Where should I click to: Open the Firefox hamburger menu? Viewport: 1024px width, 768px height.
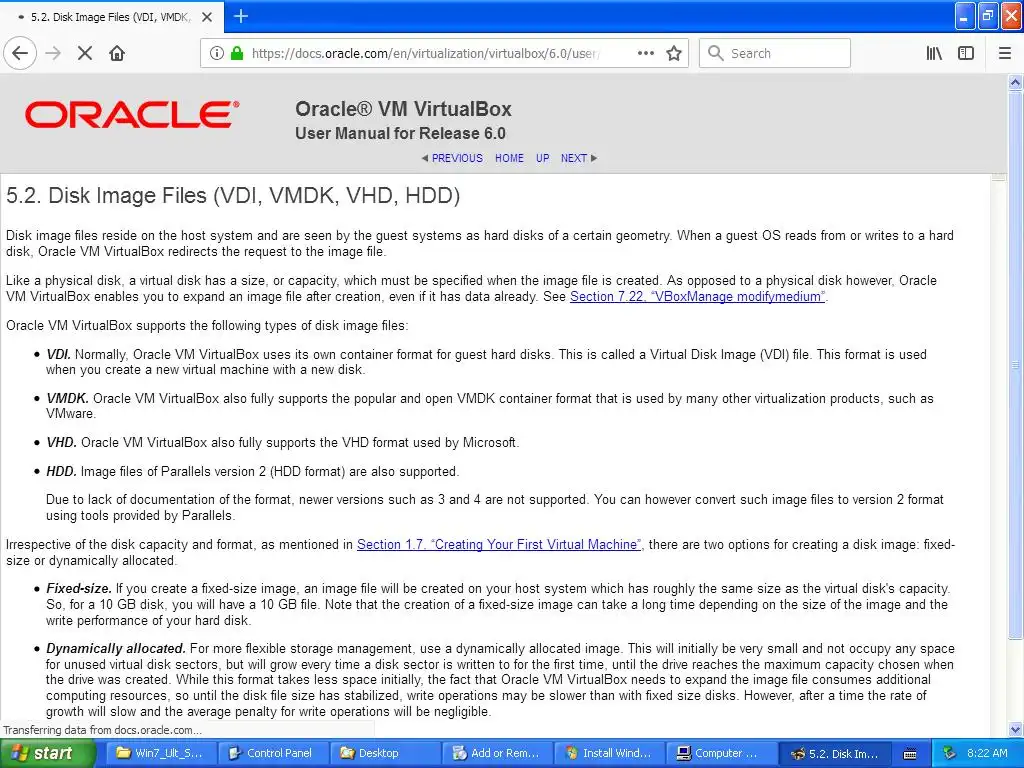tap(1005, 54)
